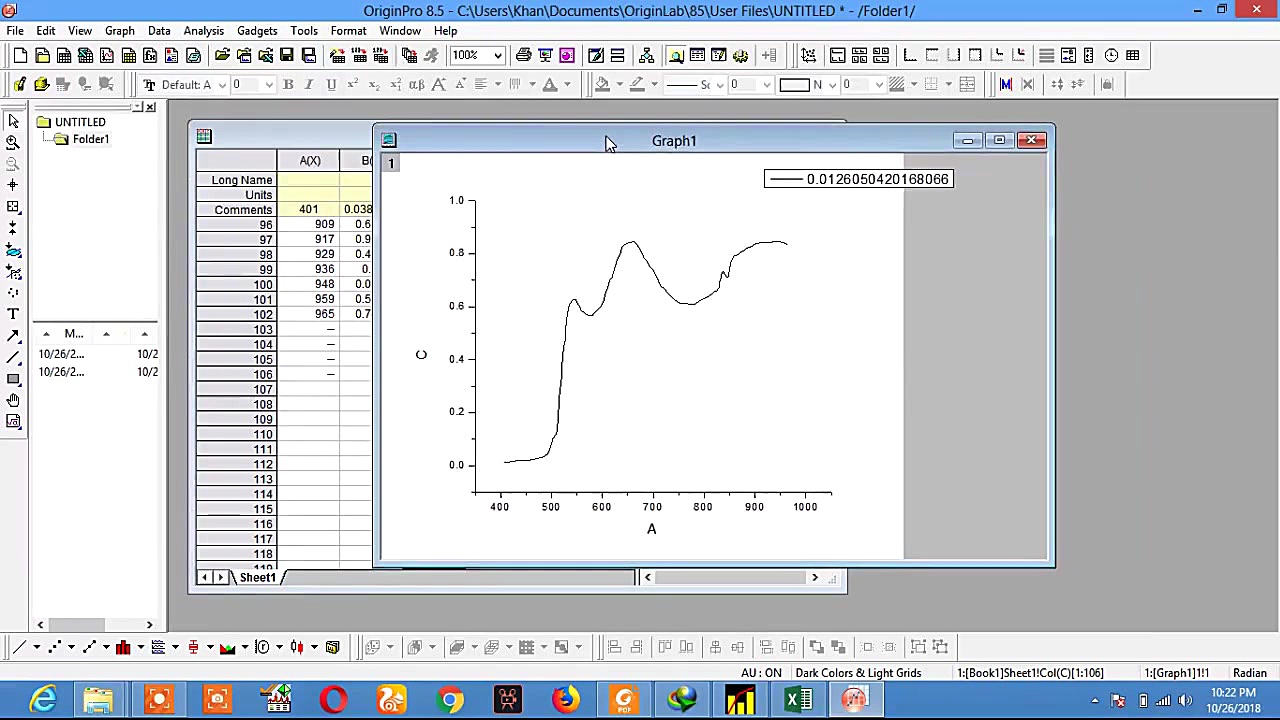Click the Open project folder icon
The height and width of the screenshot is (720, 1280).
click(x=222, y=56)
